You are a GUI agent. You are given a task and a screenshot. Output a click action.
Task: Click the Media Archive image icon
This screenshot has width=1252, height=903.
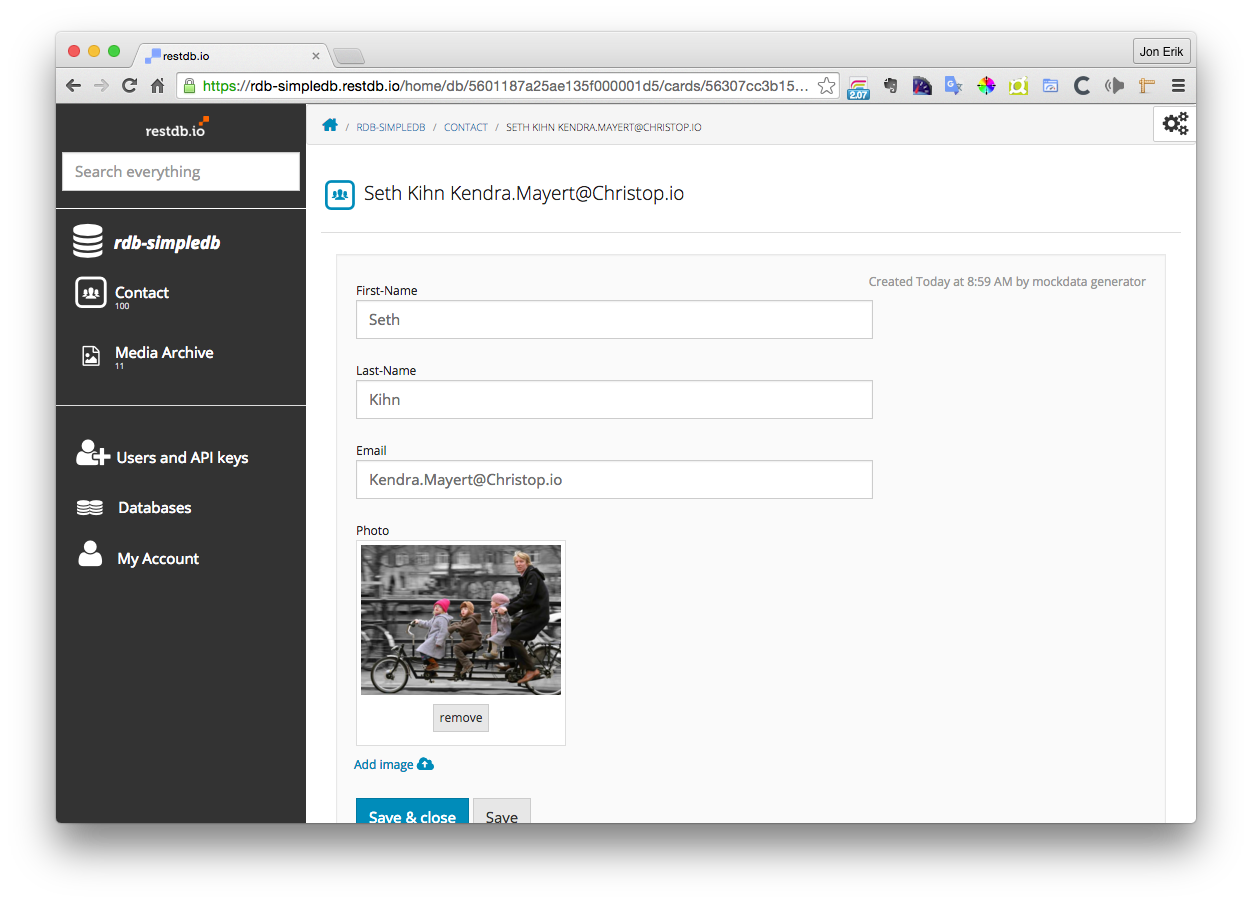pyautogui.click(x=91, y=355)
